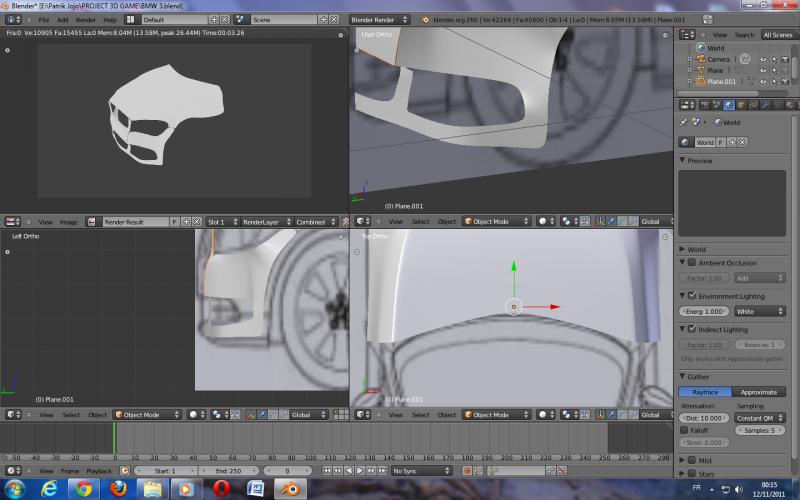Open the Help menu
800x500 pixels.
[x=110, y=19]
